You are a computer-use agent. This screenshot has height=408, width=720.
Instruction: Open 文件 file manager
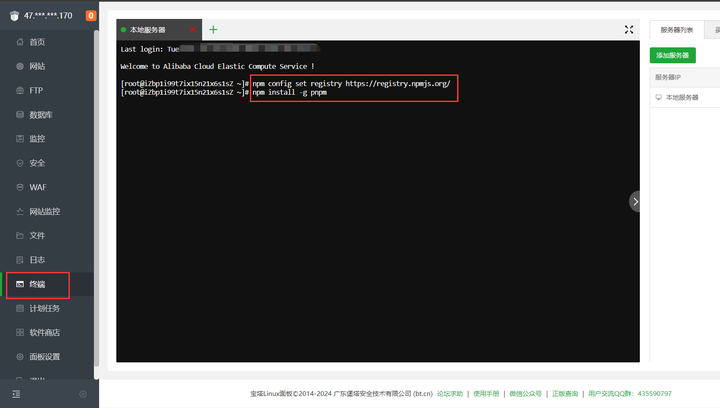(x=37, y=236)
